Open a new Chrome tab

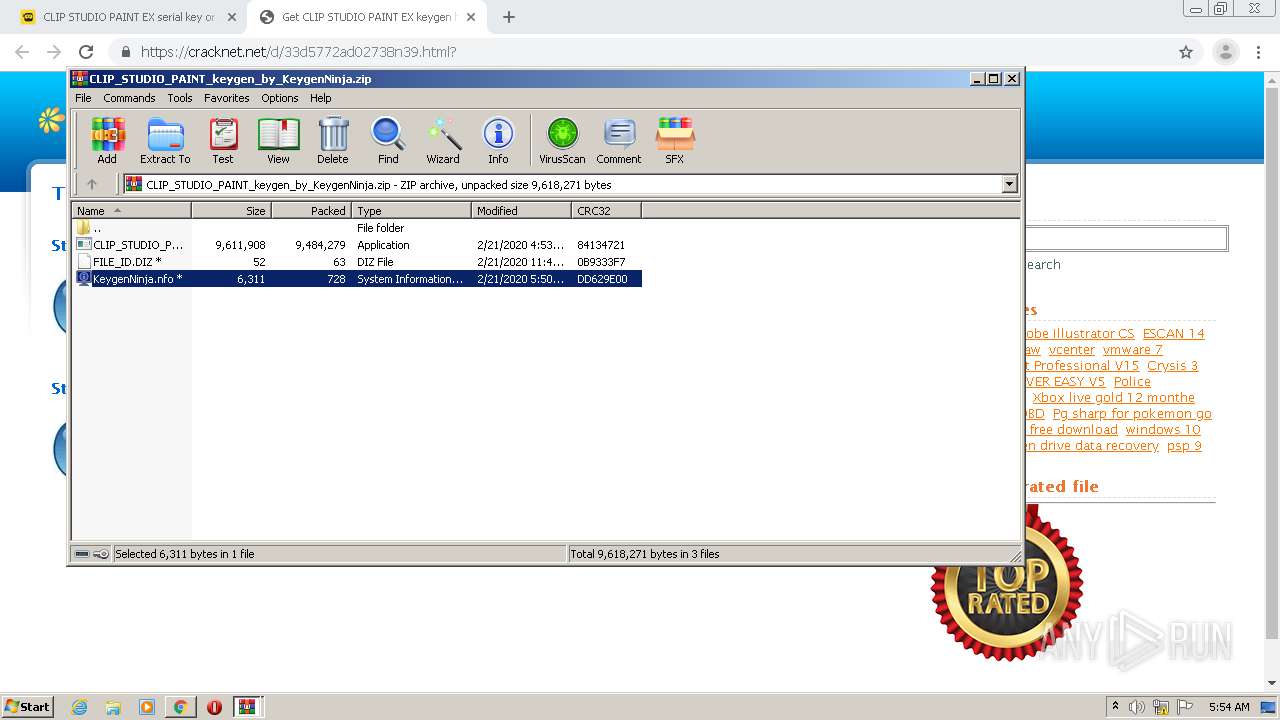point(509,17)
